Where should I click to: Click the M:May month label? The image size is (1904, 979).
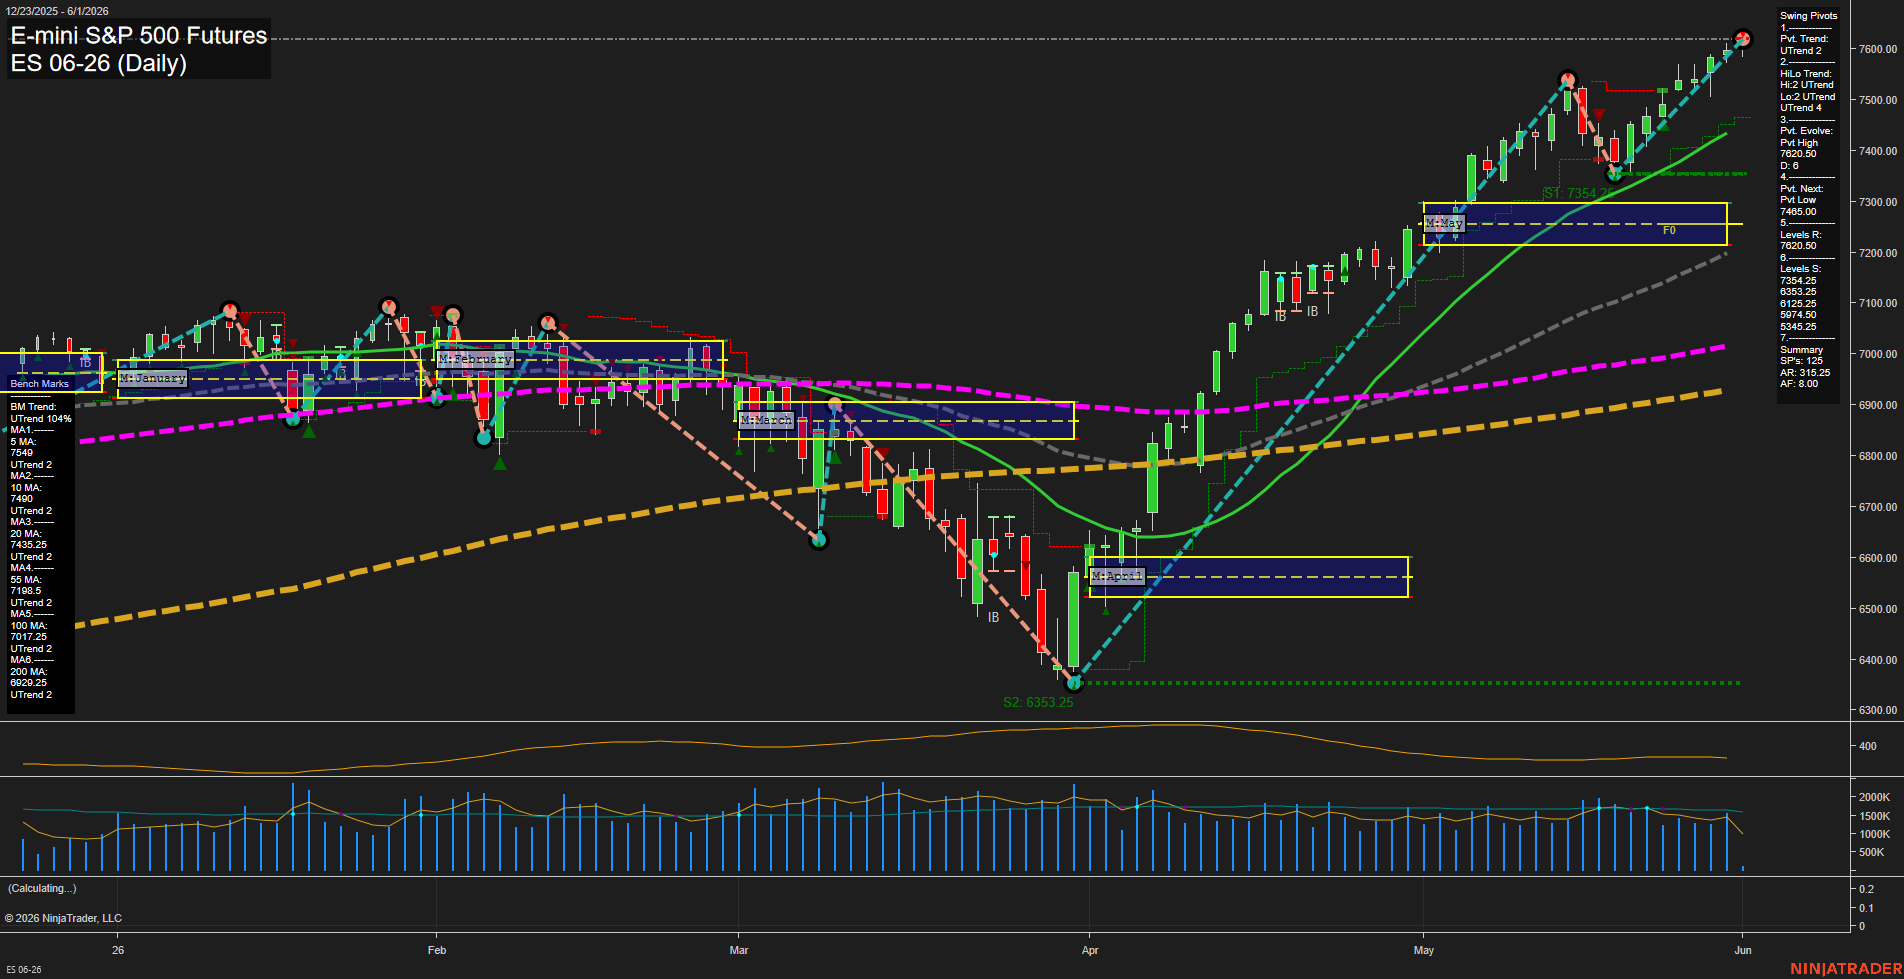tap(1445, 223)
